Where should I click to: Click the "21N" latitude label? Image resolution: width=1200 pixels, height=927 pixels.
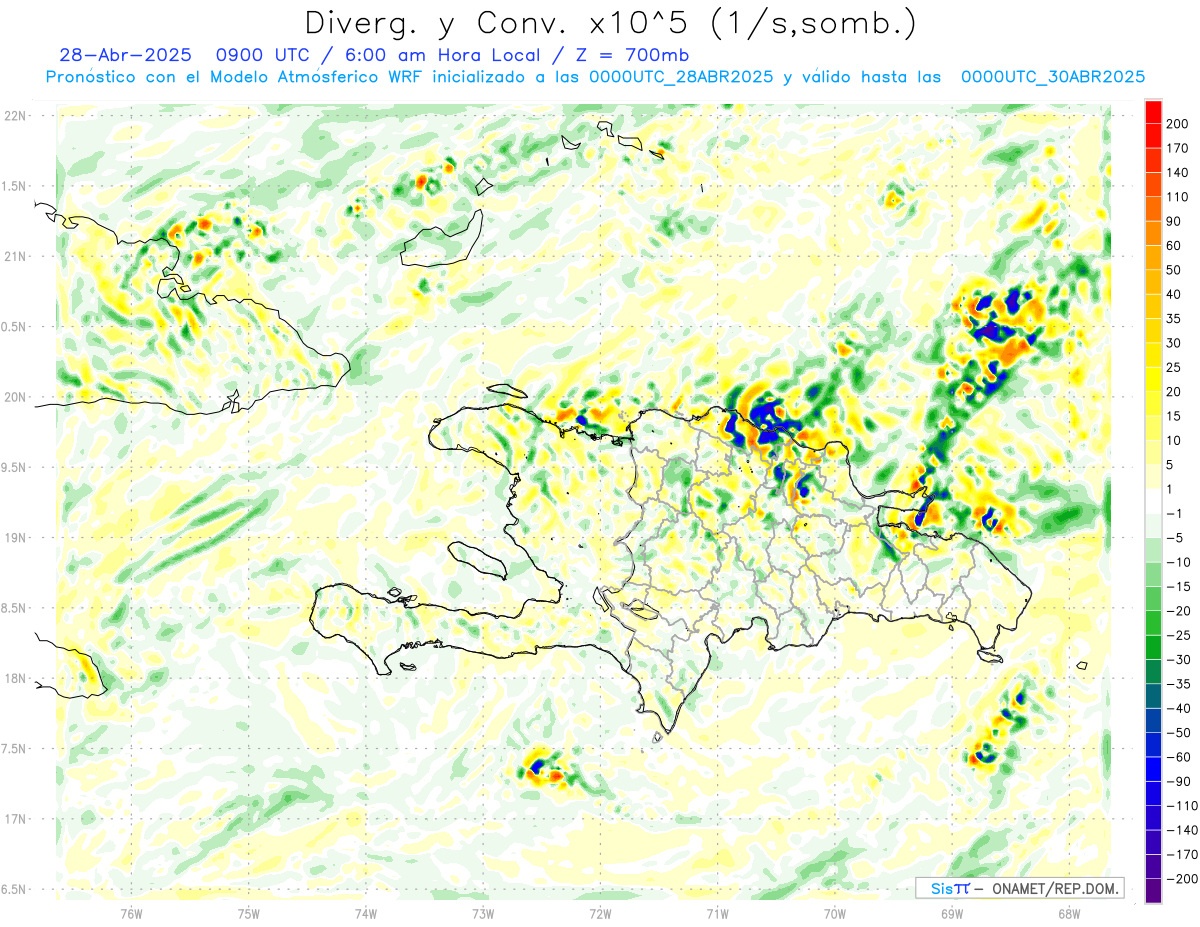tap(15, 256)
